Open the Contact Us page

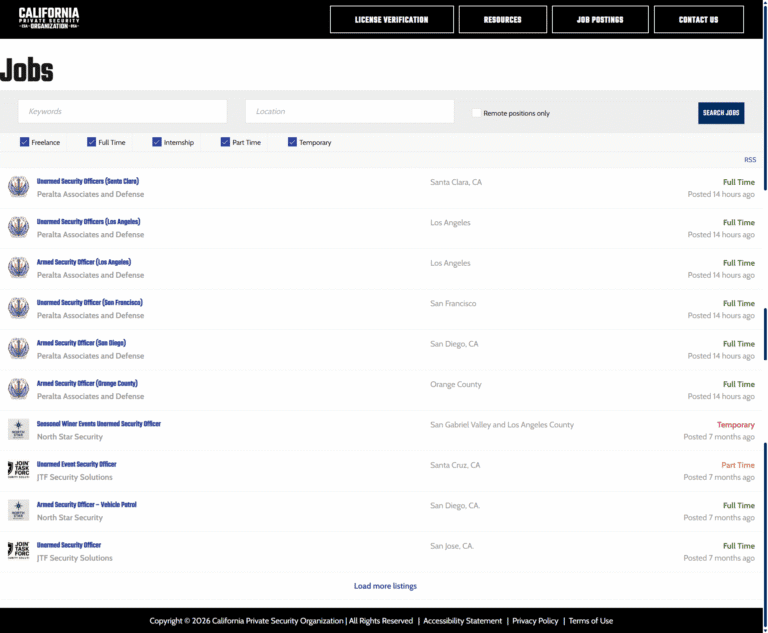[698, 20]
